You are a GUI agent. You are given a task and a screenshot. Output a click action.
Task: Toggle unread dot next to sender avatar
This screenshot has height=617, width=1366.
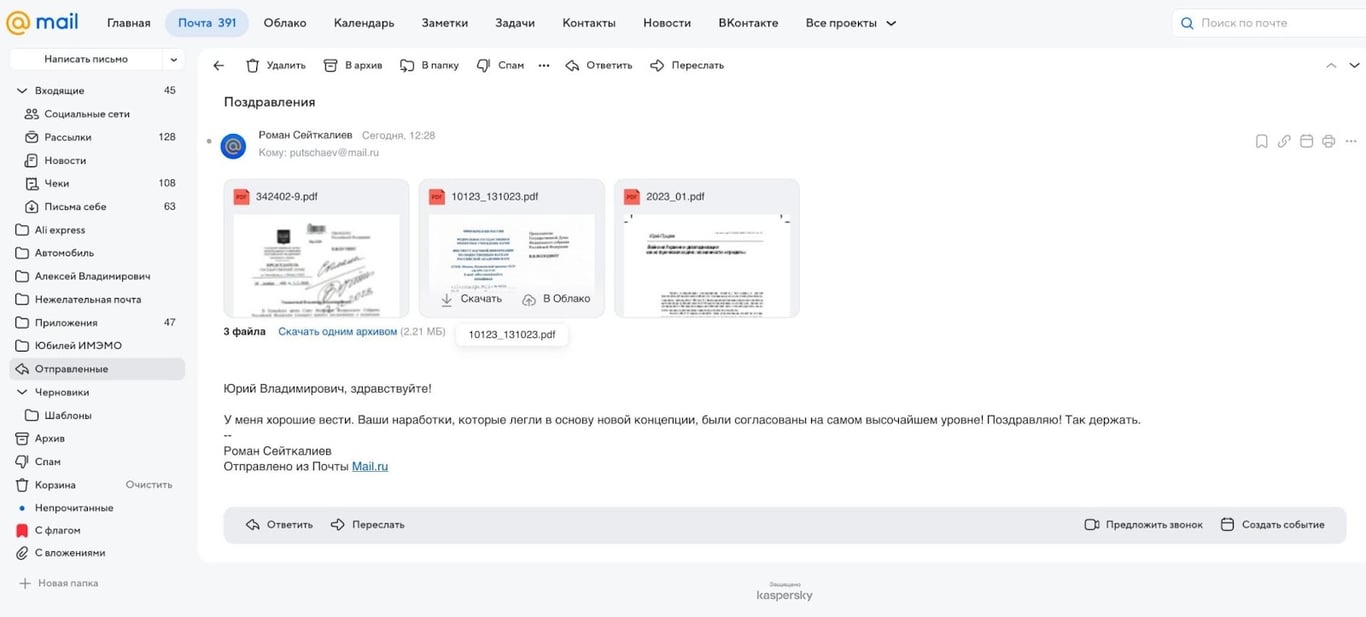coord(209,142)
